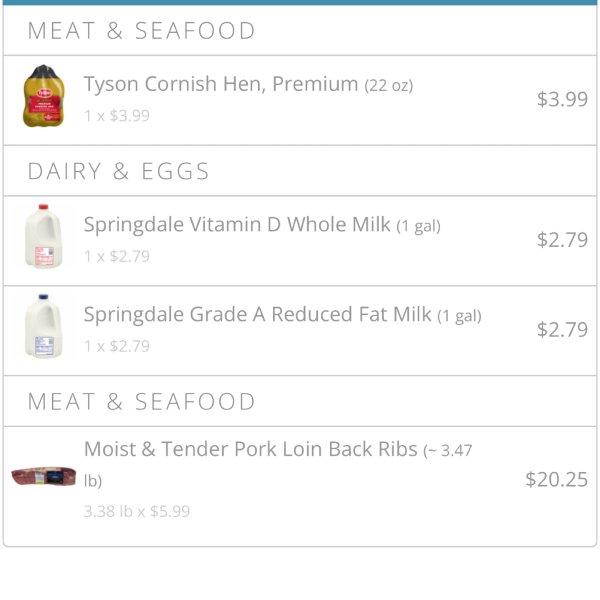Click the $2.79 total for Reduced Fat Milk
This screenshot has height=600, width=600.
[x=562, y=329]
